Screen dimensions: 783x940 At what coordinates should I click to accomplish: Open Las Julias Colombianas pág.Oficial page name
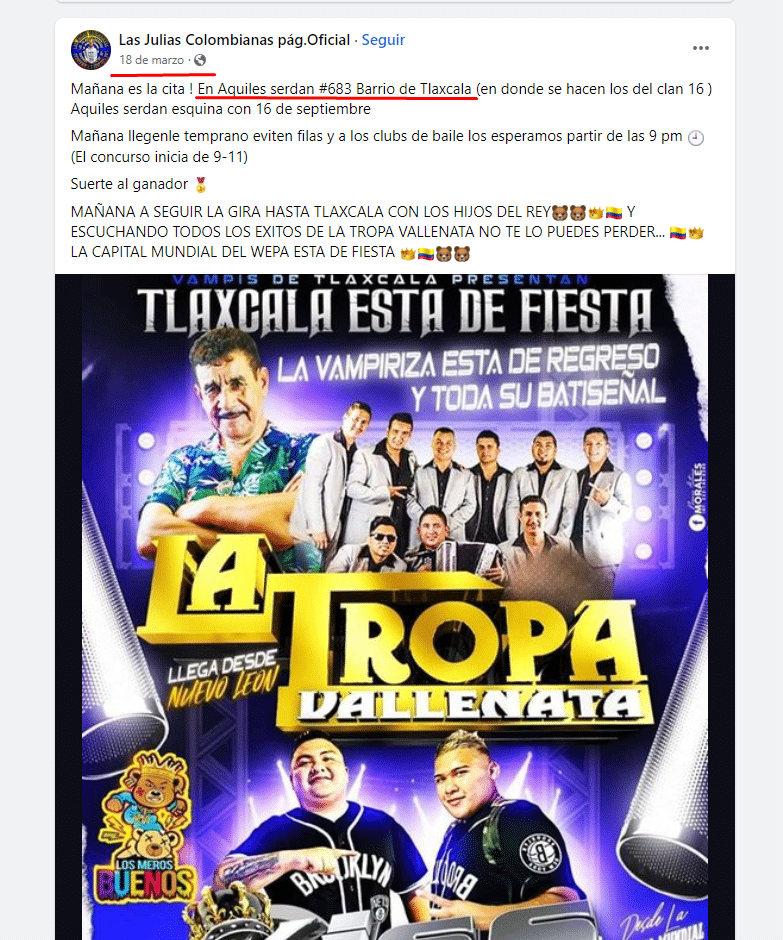pyautogui.click(x=234, y=40)
